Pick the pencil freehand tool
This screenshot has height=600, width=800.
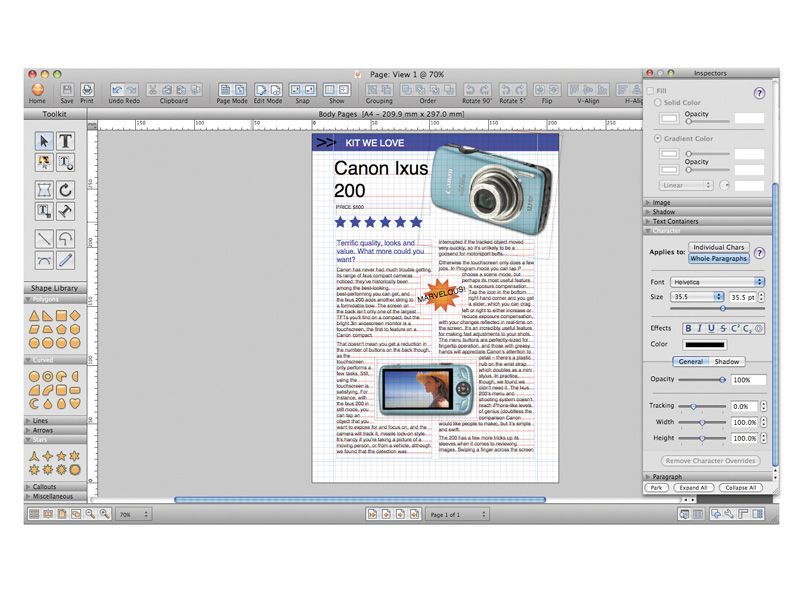tap(65, 260)
